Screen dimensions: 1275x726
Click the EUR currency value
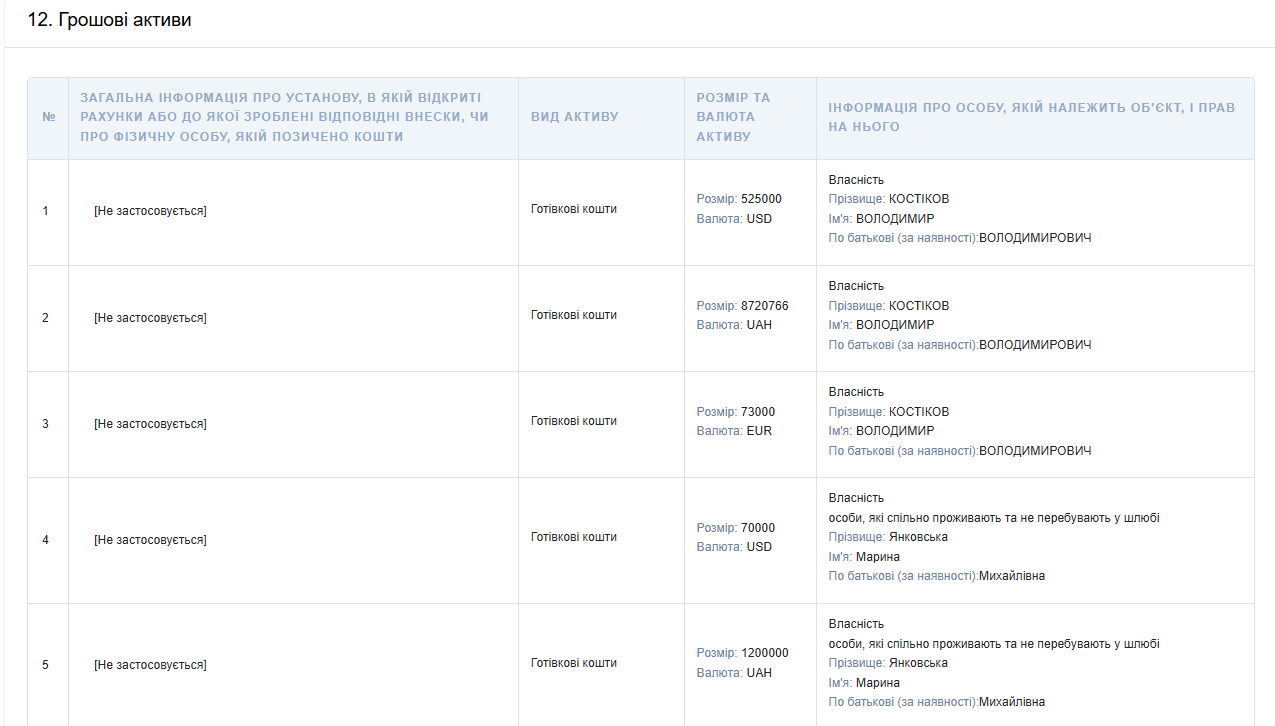(x=759, y=431)
